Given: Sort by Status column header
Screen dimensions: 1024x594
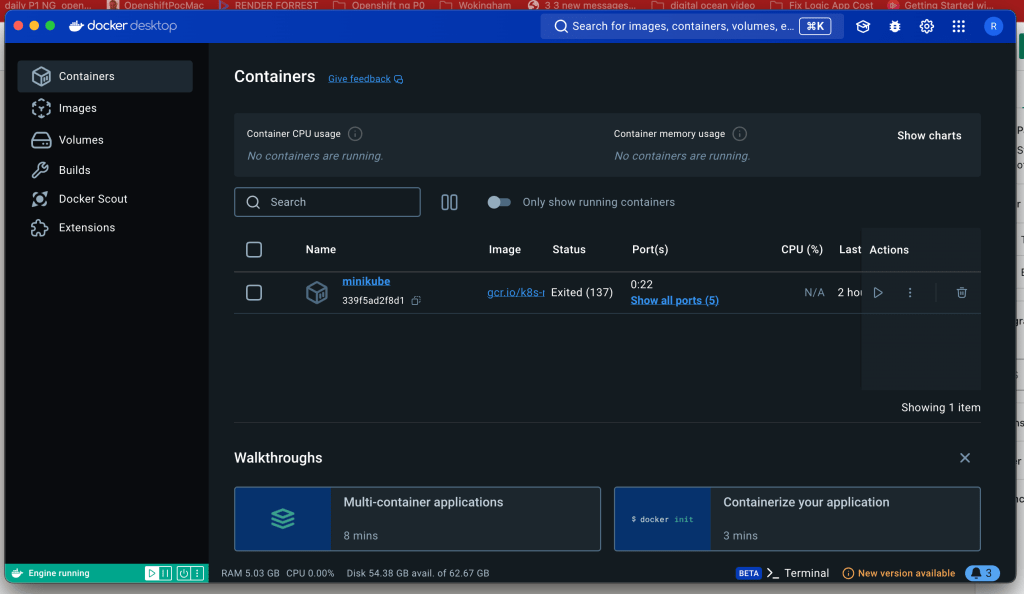Looking at the screenshot, I should (x=569, y=249).
